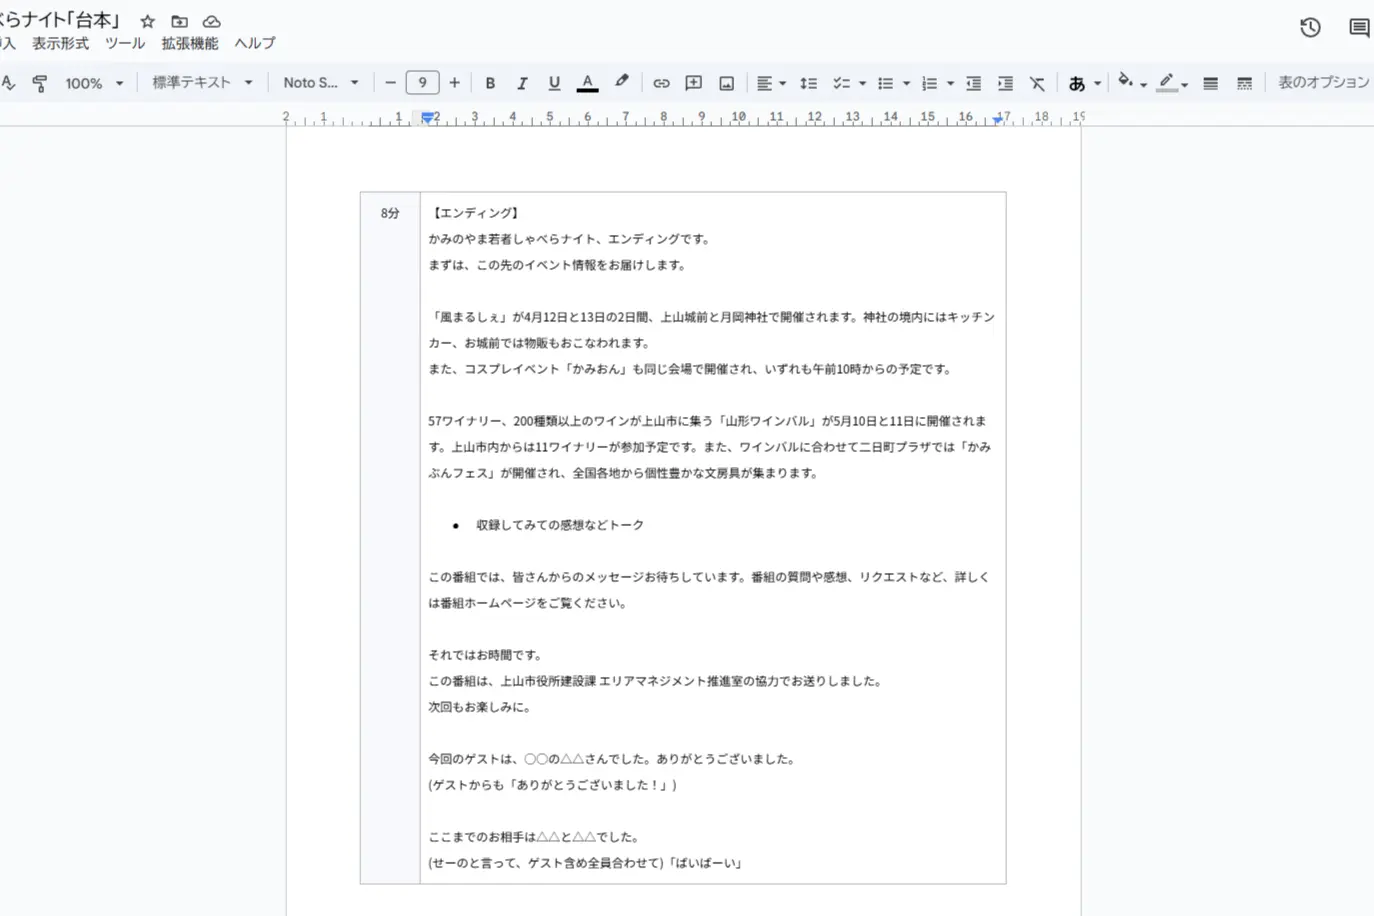Screen dimensions: 1374x916
Task: Open all comments panel
Action: tap(1358, 28)
